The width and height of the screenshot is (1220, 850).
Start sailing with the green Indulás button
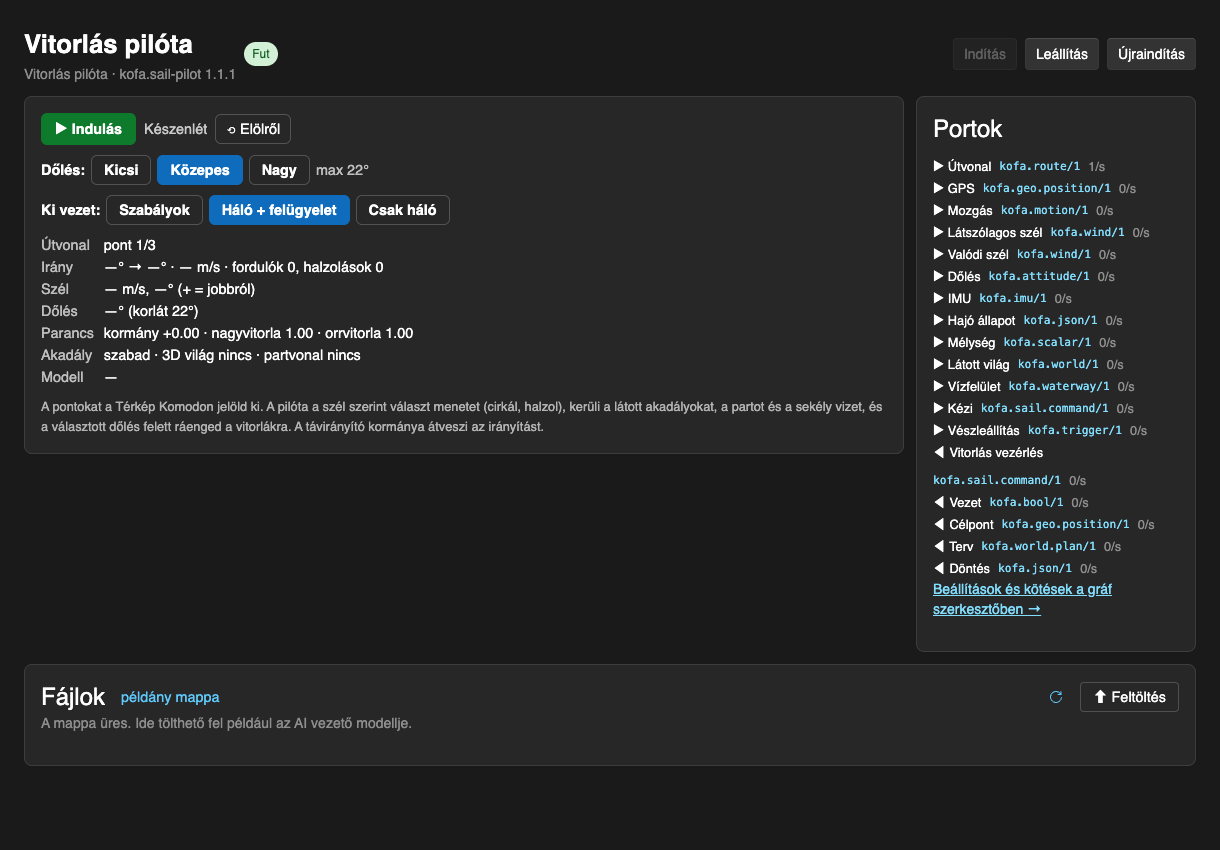[88, 129]
